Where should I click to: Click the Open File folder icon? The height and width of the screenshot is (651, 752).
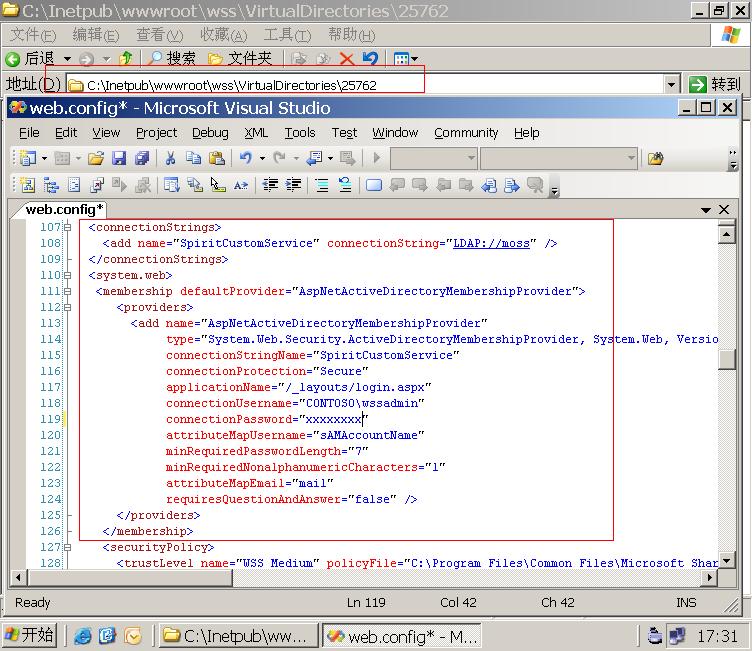(96, 158)
